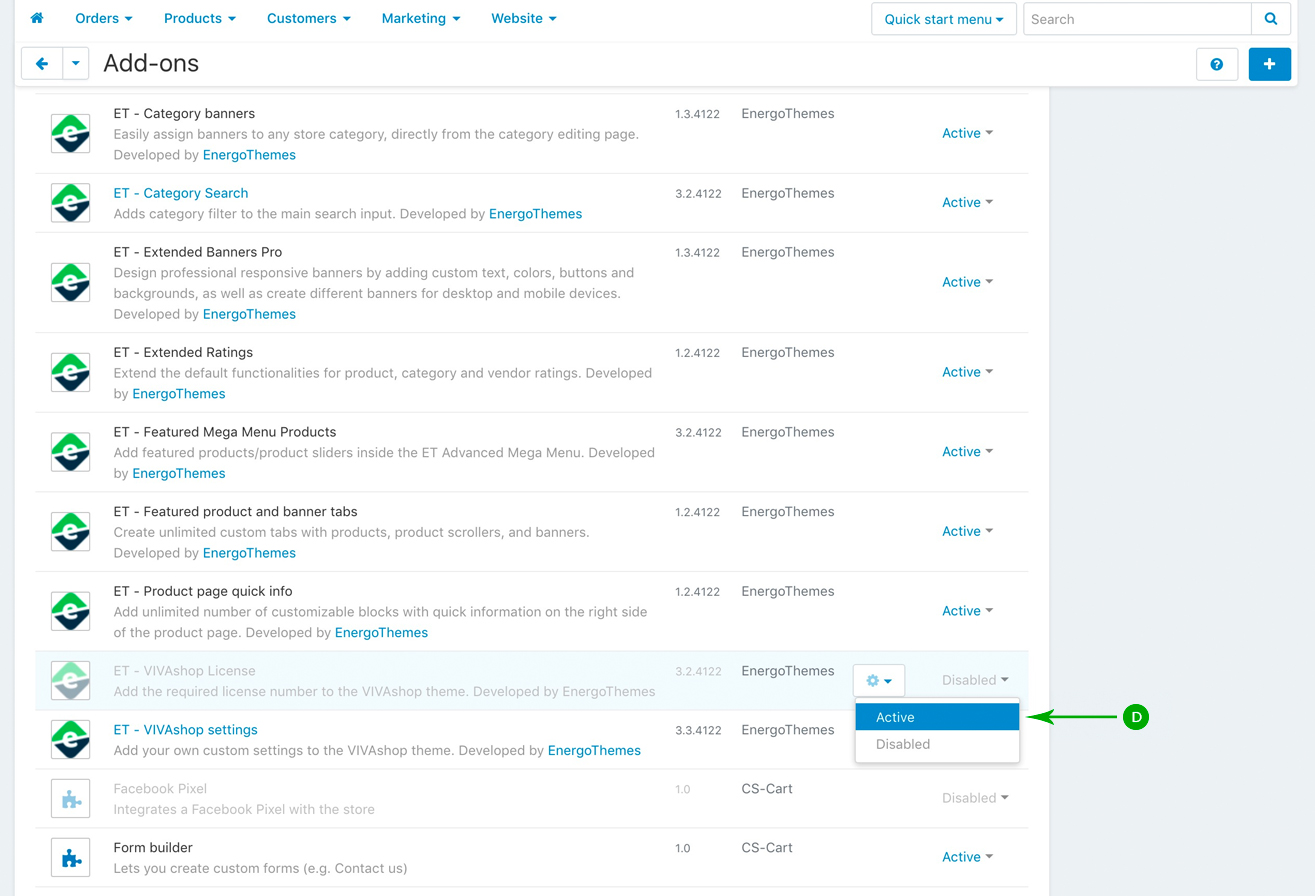The image size is (1315, 896).
Task: Open the ET - VIVAshop settings add-on link
Action: point(186,730)
